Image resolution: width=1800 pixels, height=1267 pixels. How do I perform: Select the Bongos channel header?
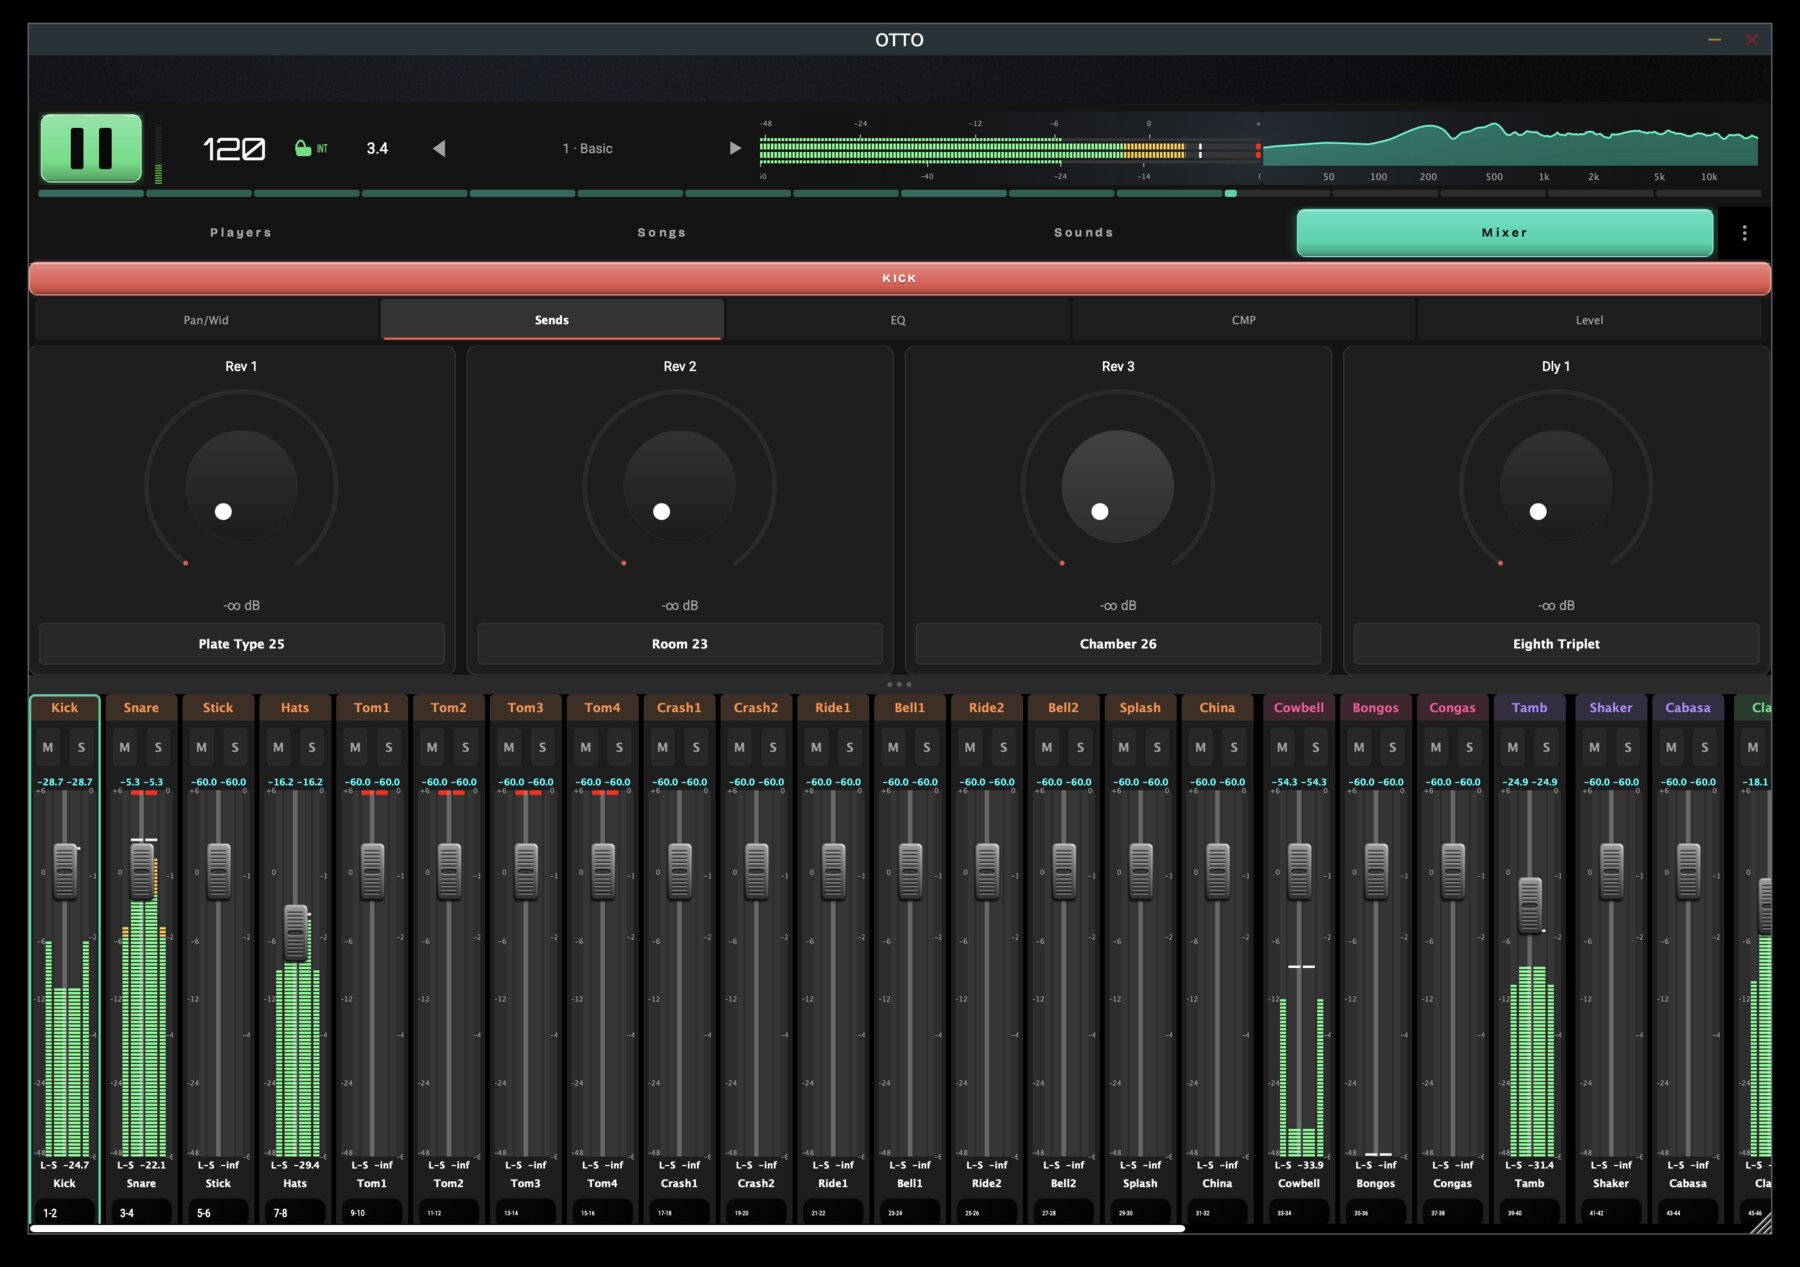tap(1376, 707)
